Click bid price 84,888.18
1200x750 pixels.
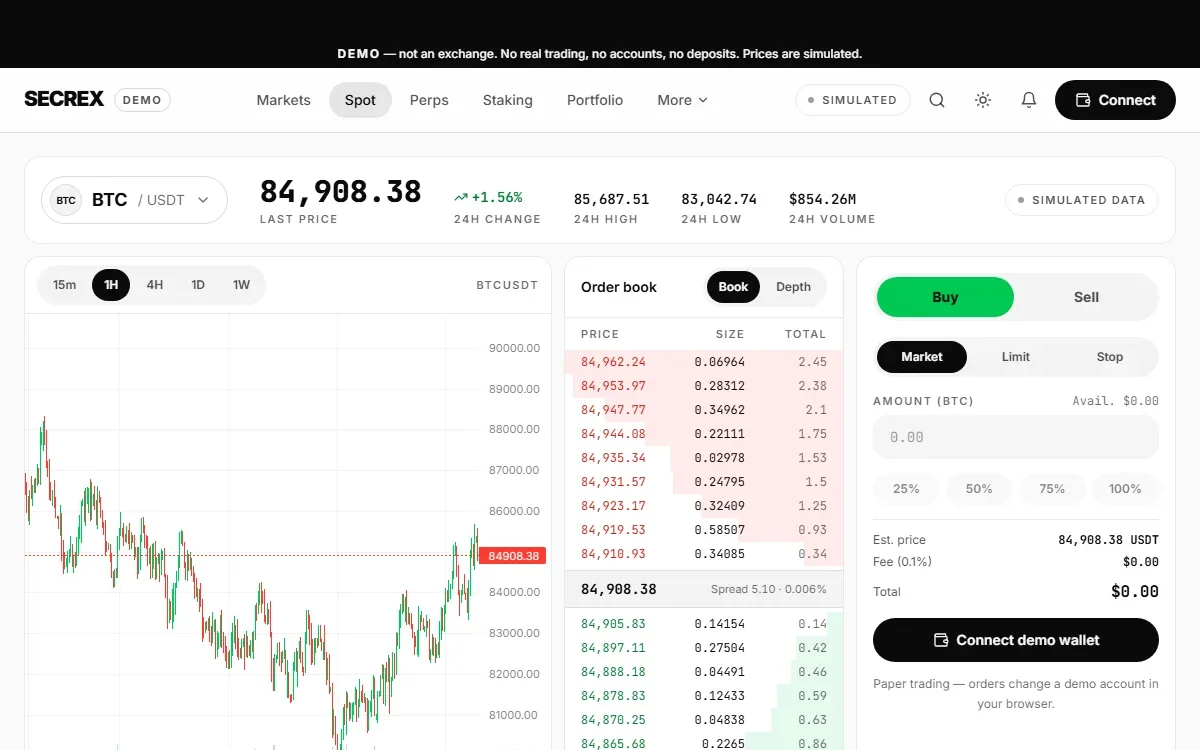[x=613, y=672]
